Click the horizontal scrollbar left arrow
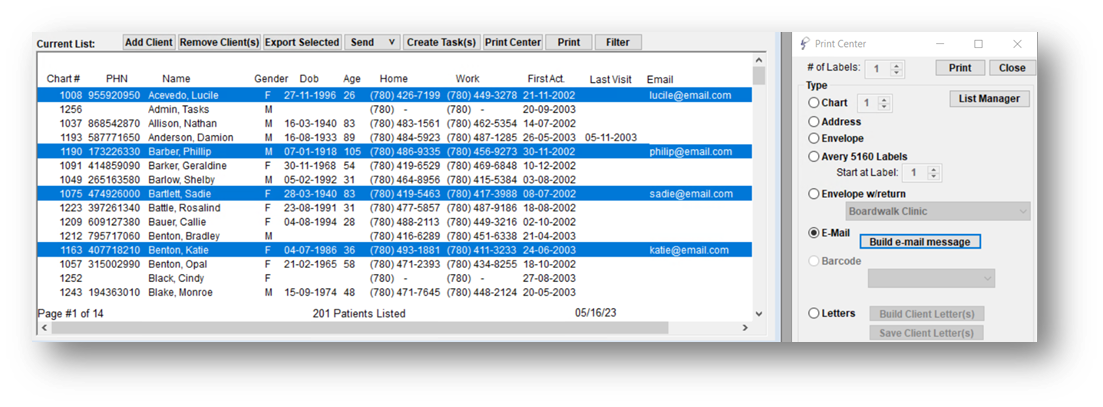Screen dimensions: 1103x407 coord(43,328)
